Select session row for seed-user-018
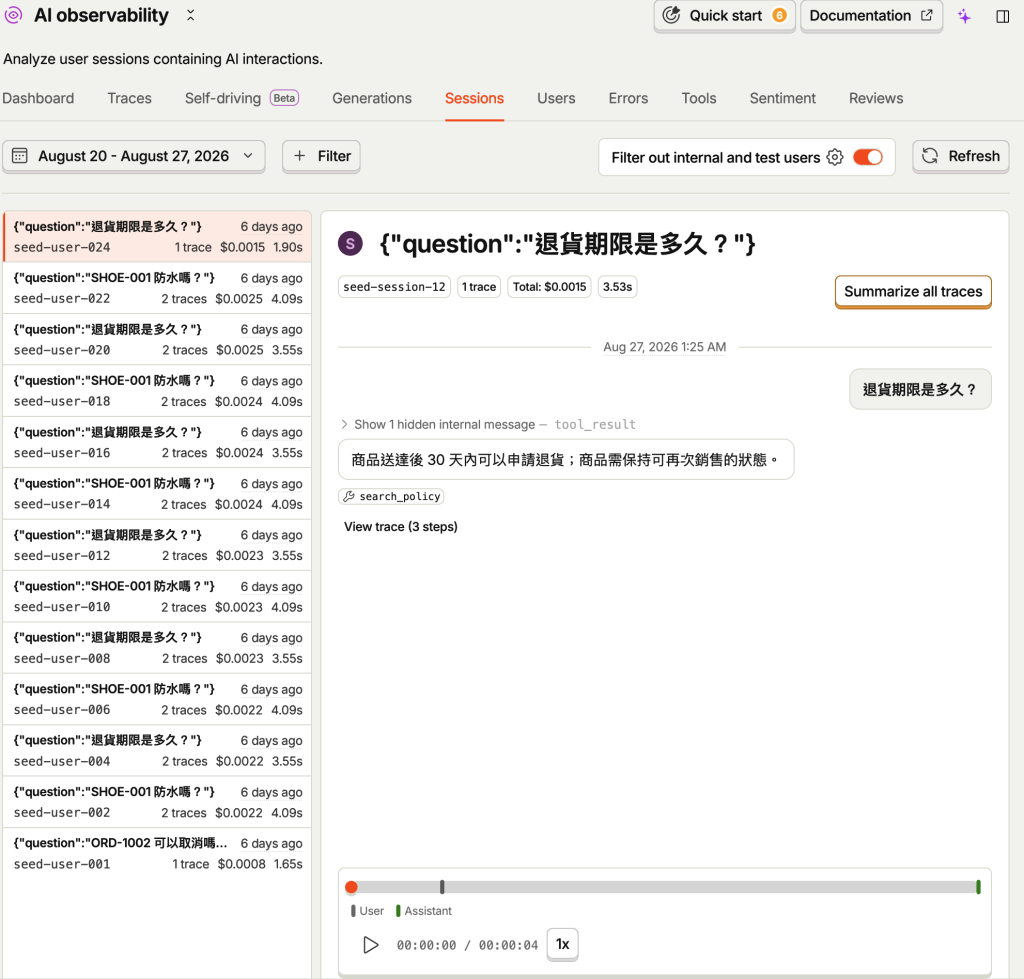 click(x=157, y=391)
